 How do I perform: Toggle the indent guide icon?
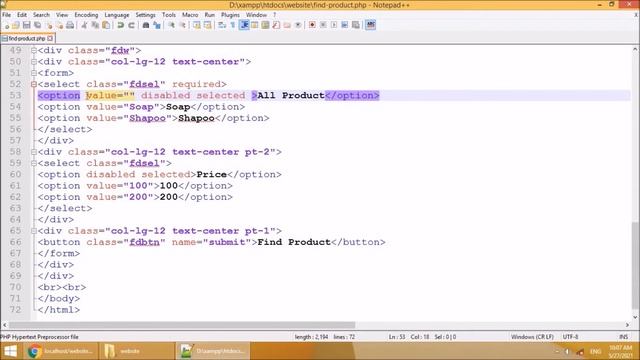click(x=244, y=25)
